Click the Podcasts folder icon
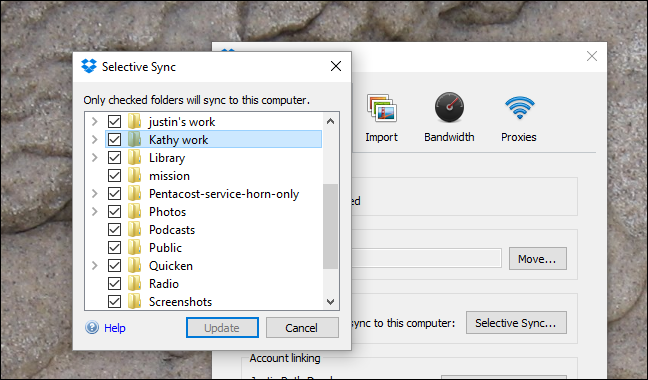Screen dimensions: 648x380 point(134,229)
